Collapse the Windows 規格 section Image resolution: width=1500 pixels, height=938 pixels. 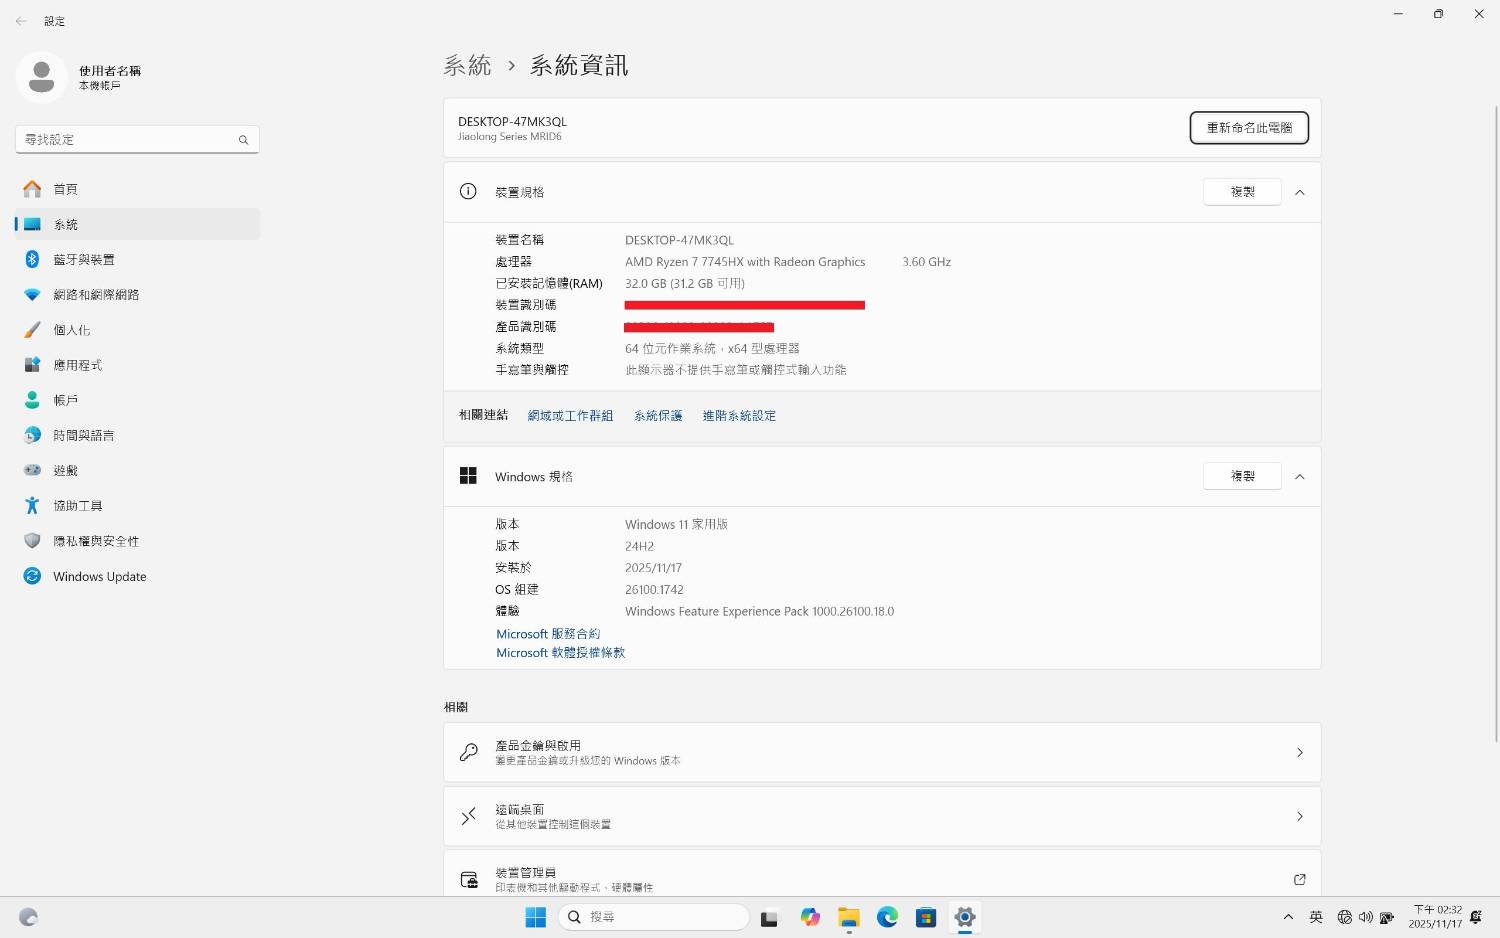[1299, 477]
